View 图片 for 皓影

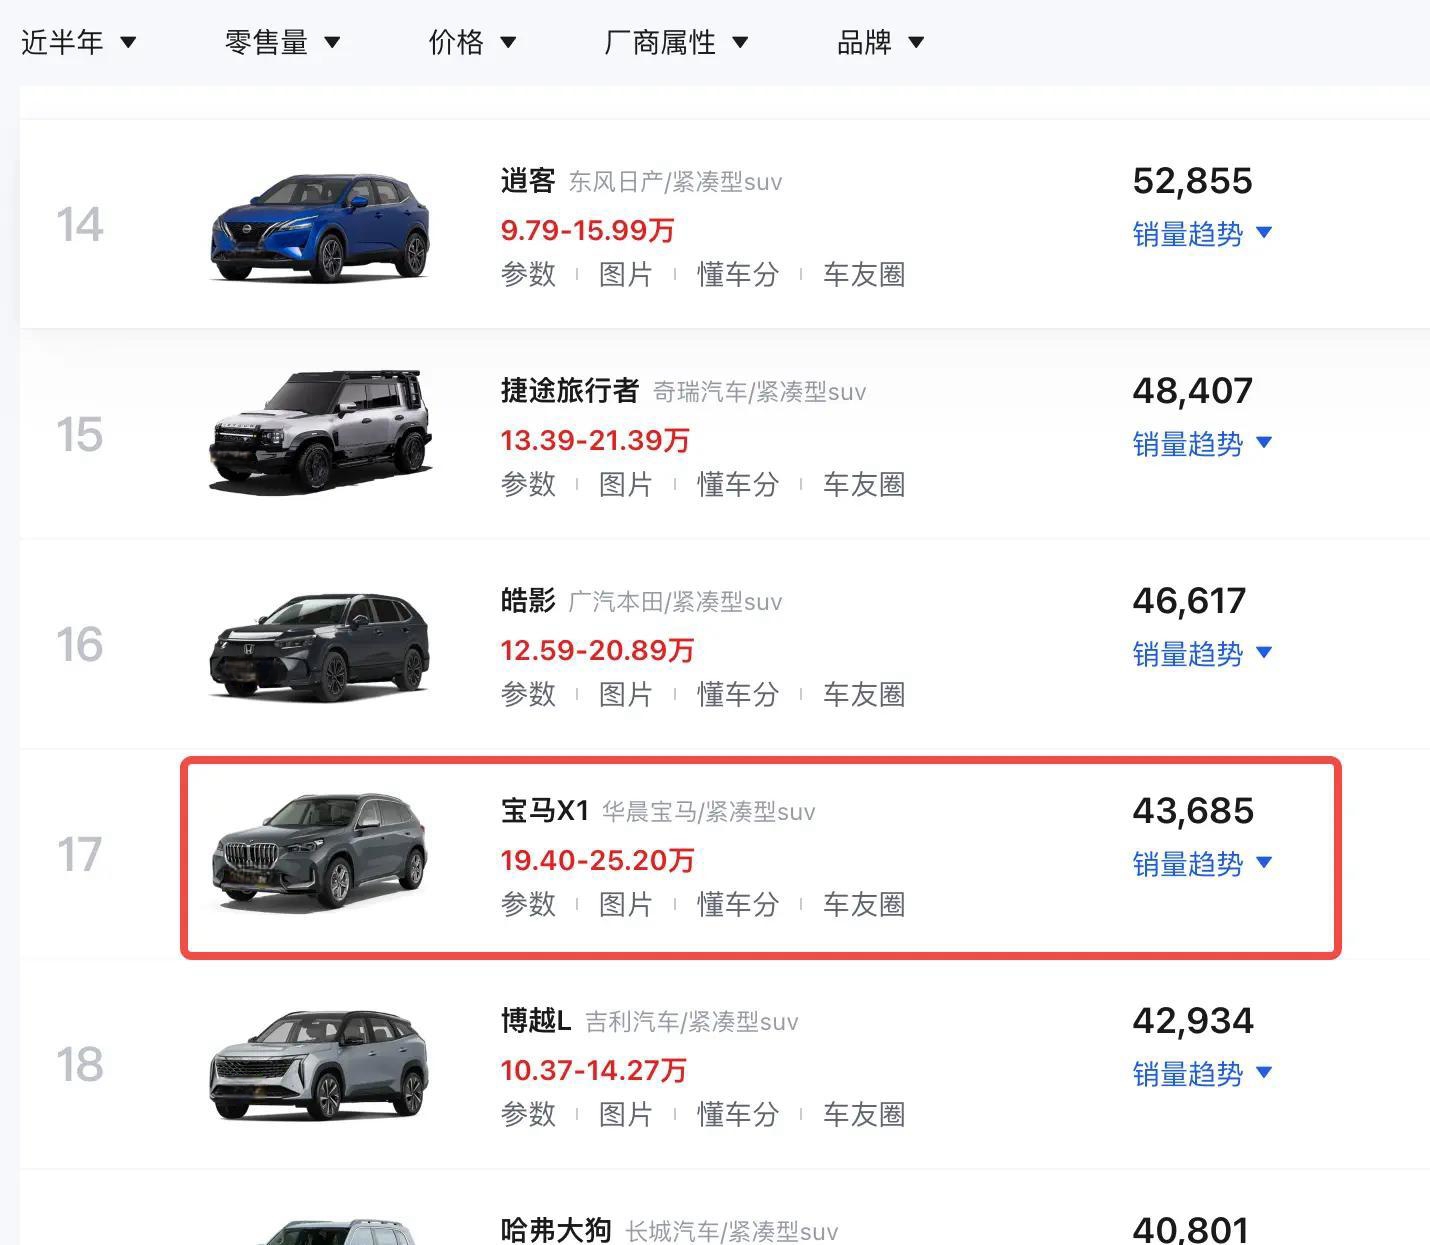(626, 694)
